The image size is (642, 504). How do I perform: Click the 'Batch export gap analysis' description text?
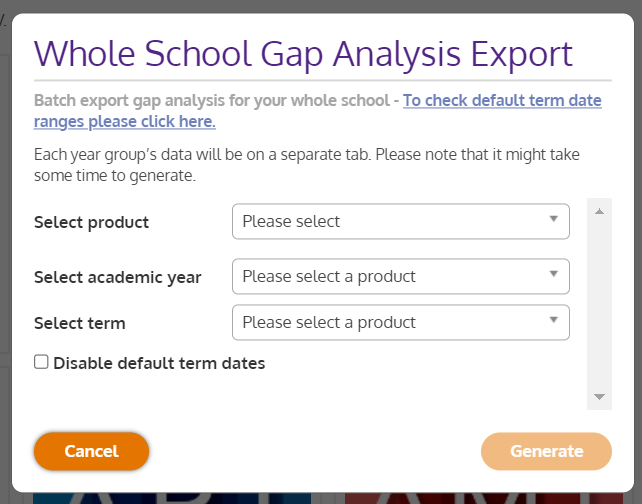pyautogui.click(x=215, y=101)
